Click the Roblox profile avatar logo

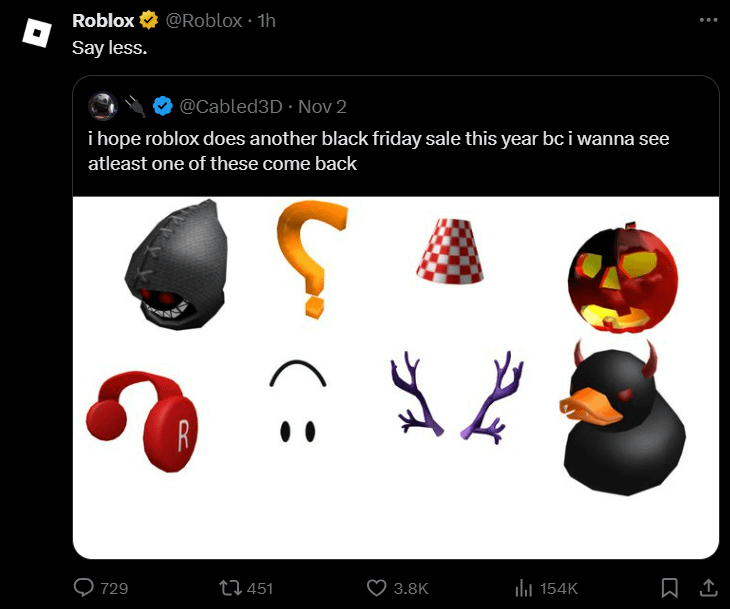[37, 33]
